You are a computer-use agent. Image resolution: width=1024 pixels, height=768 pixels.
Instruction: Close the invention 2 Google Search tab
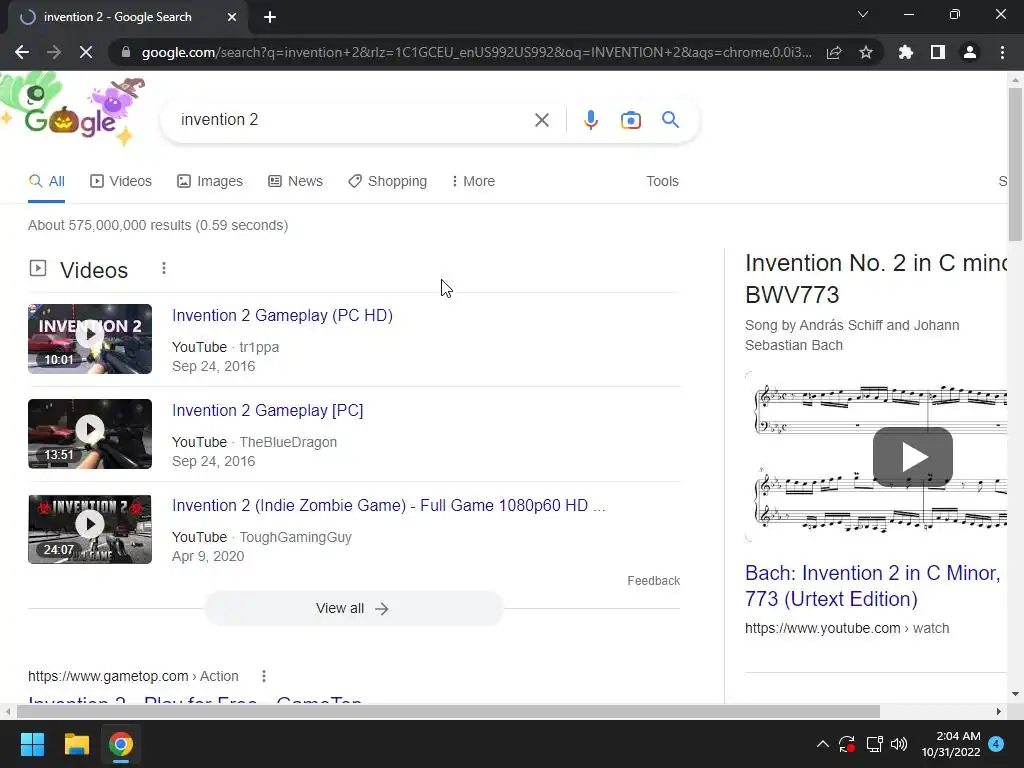click(232, 17)
